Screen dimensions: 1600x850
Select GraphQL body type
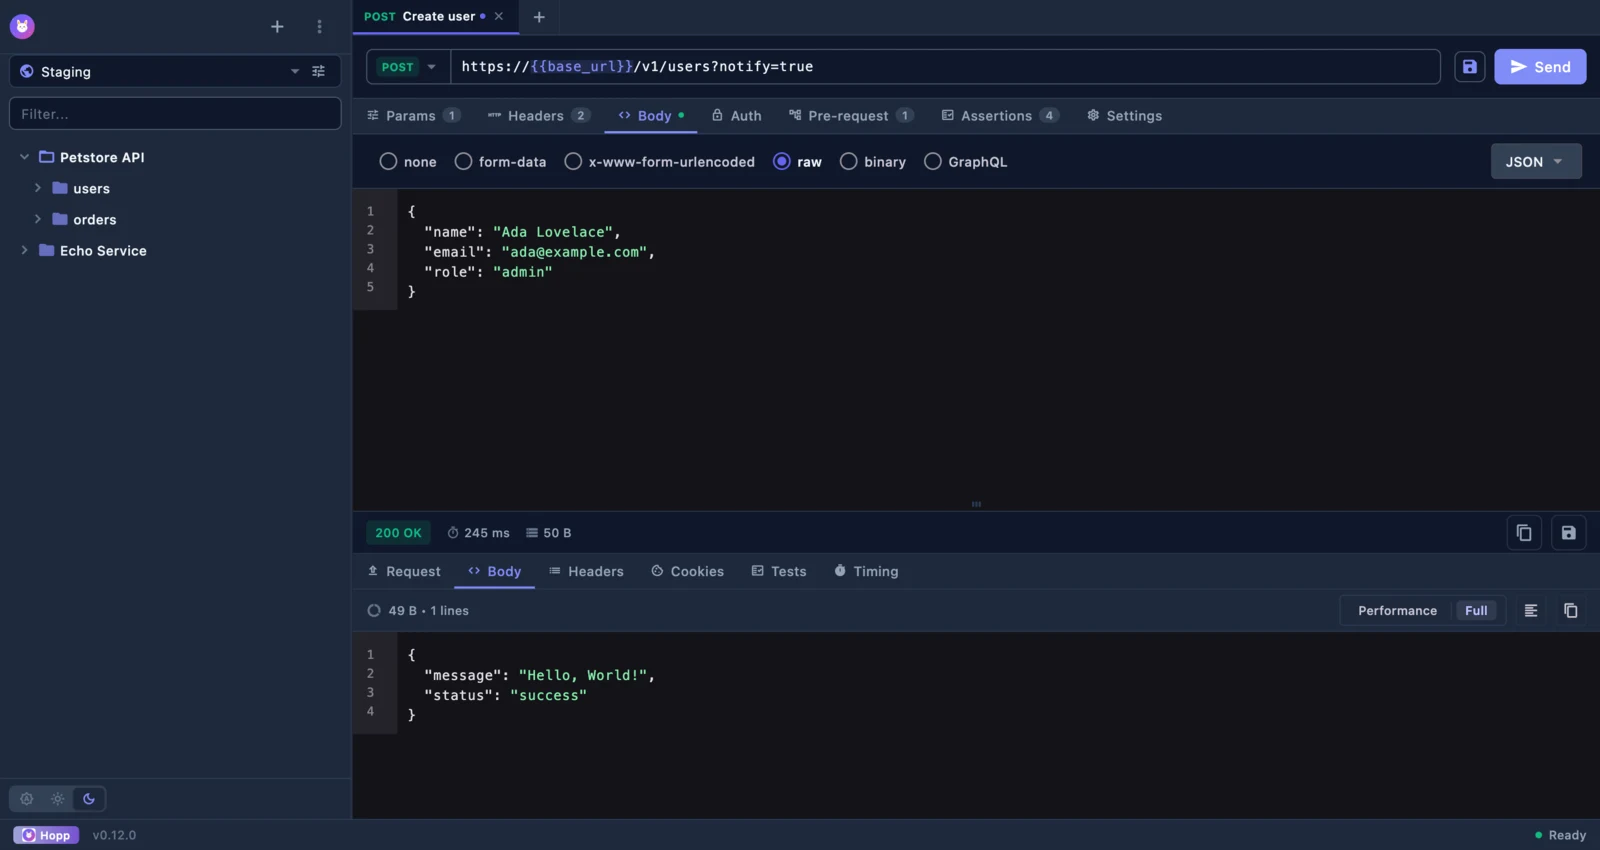coord(966,161)
